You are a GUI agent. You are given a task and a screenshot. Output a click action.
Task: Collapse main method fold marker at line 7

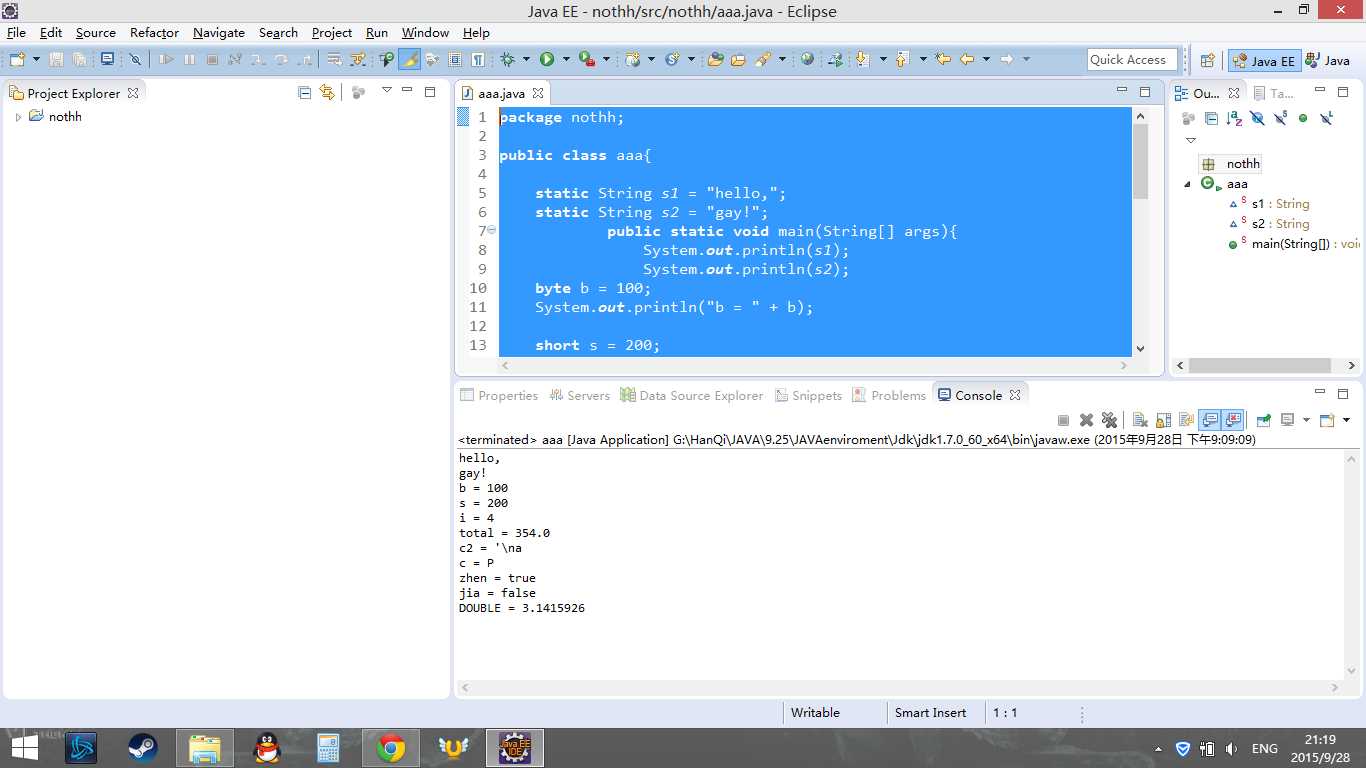tap(492, 231)
